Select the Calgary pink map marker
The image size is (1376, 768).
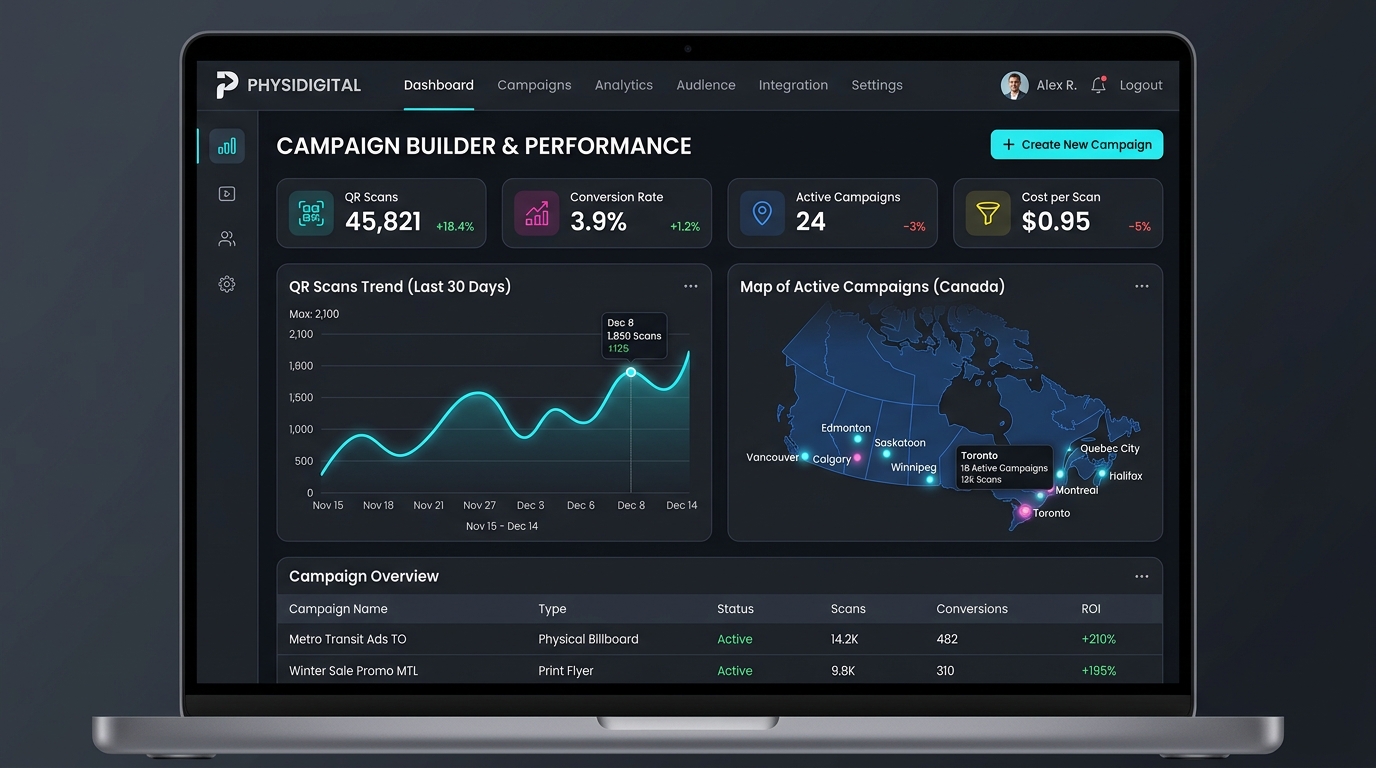click(857, 458)
